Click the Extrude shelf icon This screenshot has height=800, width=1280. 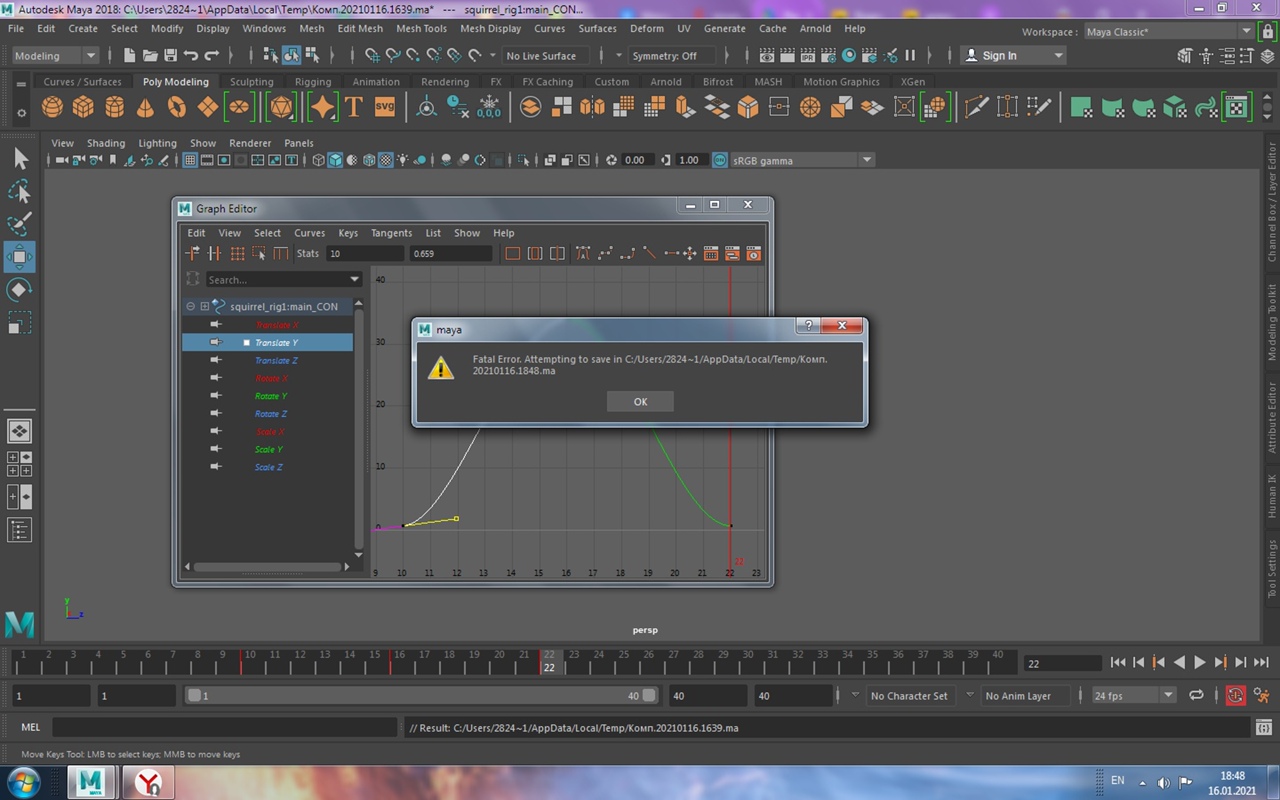coord(685,106)
